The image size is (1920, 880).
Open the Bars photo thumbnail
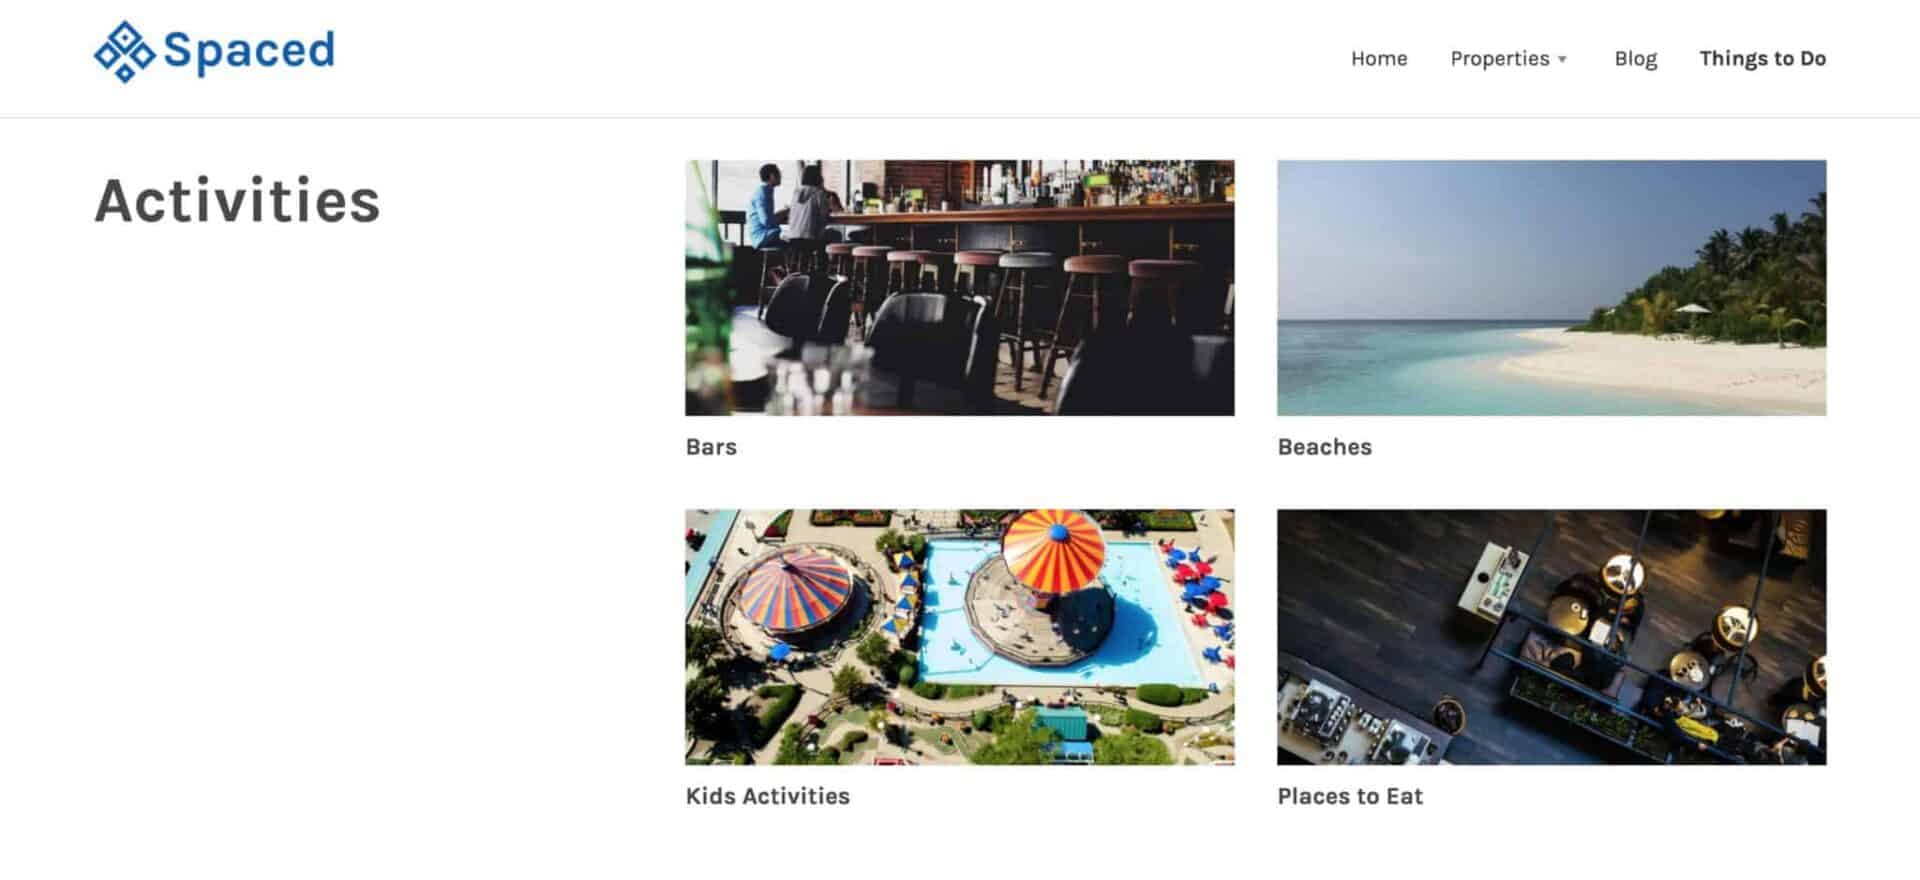[959, 288]
